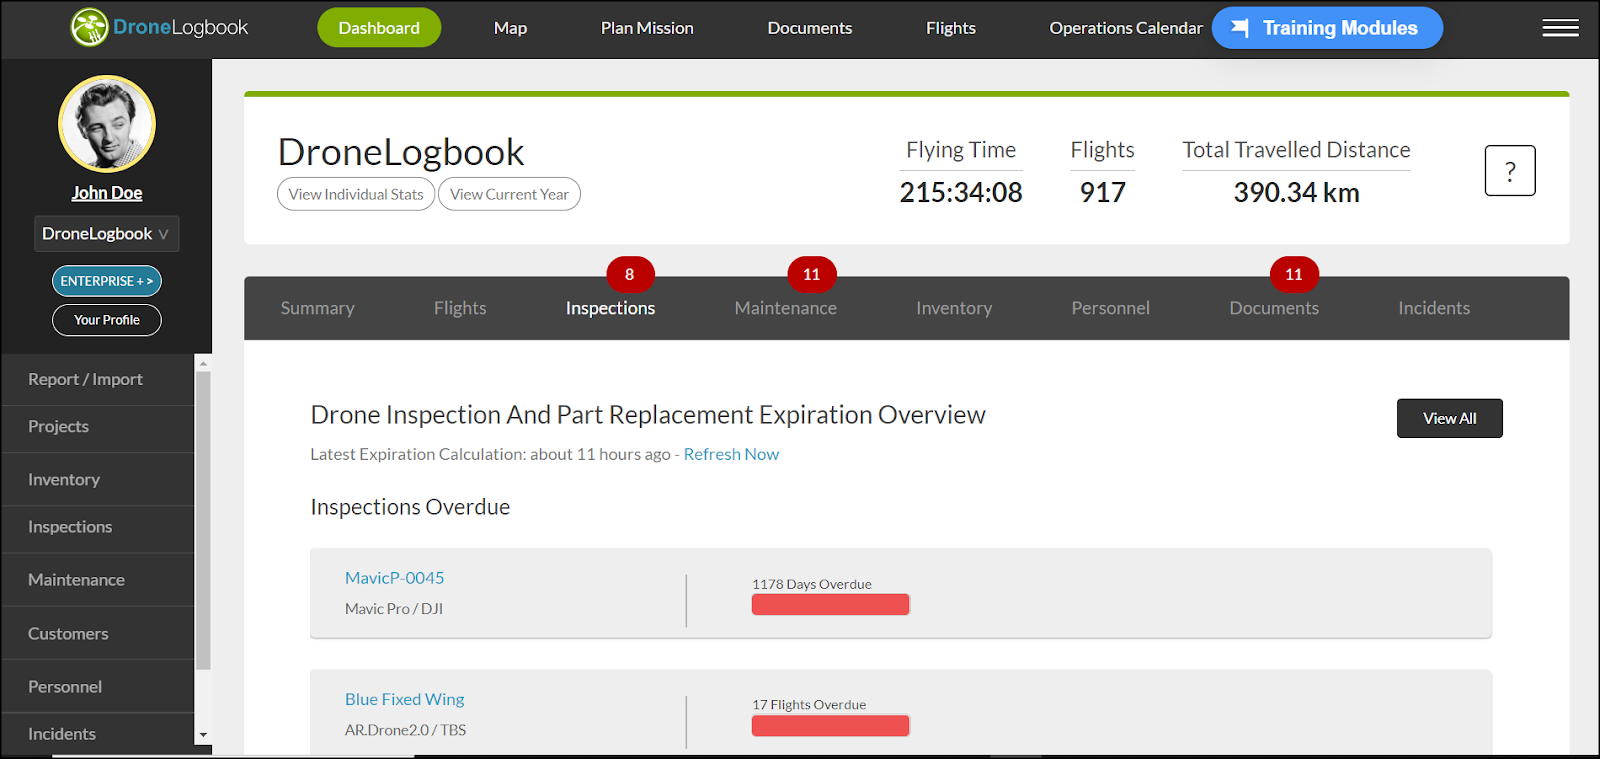
Task: Open Inventory in the sidebar
Action: 98,480
